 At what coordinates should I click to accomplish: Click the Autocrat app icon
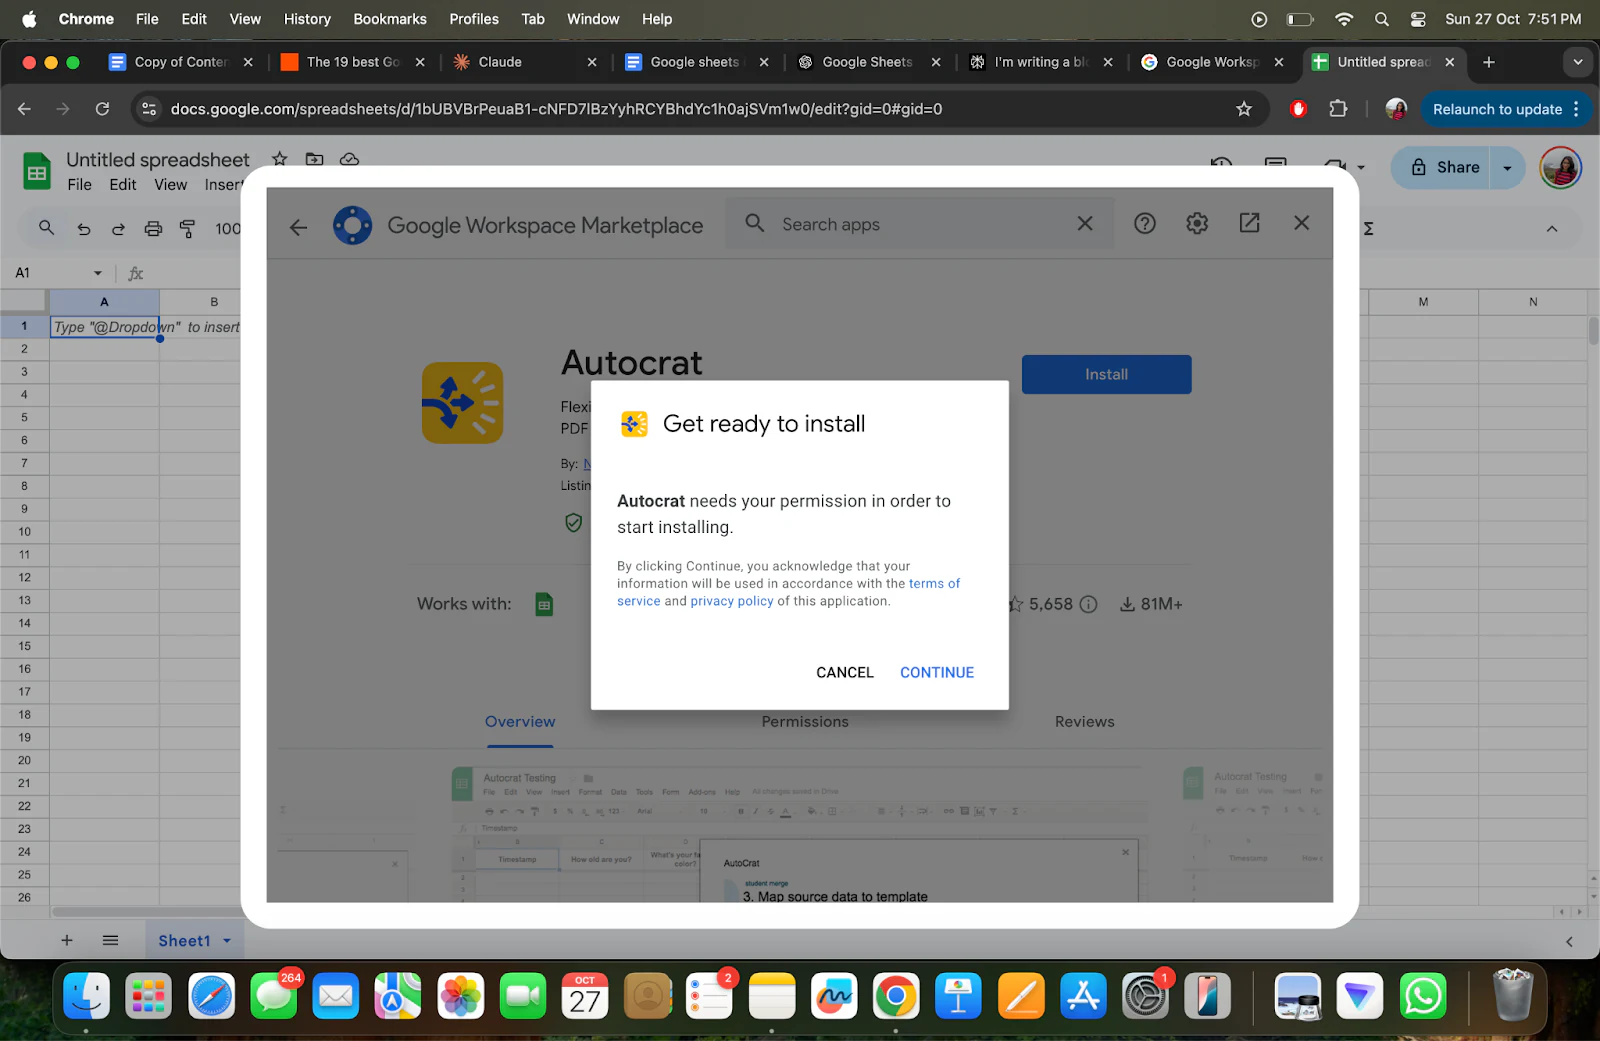(x=462, y=403)
